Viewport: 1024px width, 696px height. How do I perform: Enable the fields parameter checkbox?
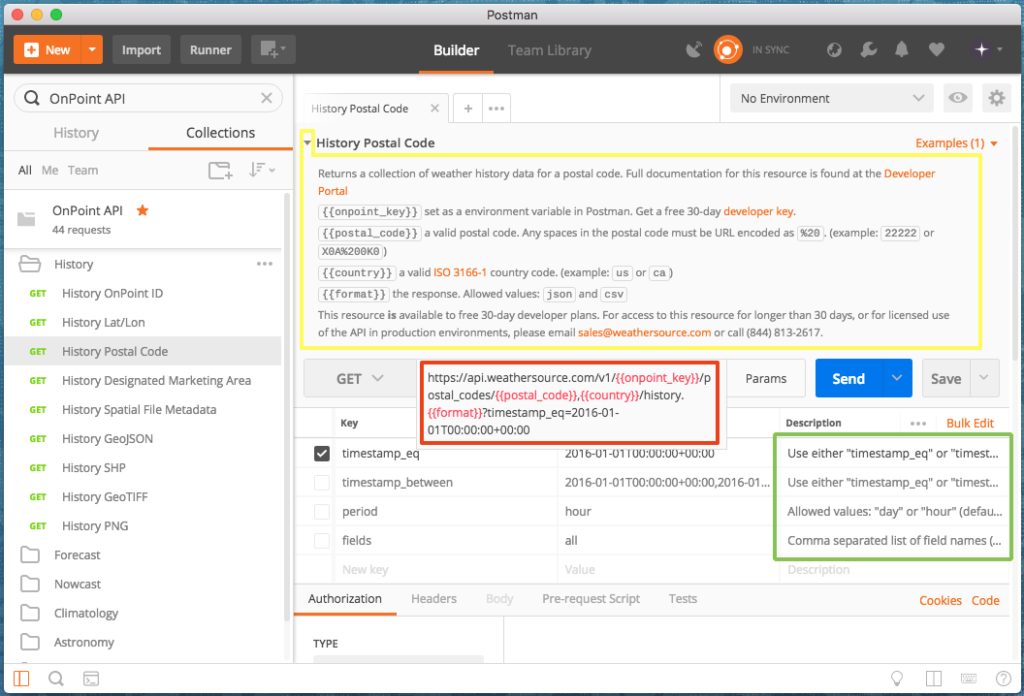[321, 541]
